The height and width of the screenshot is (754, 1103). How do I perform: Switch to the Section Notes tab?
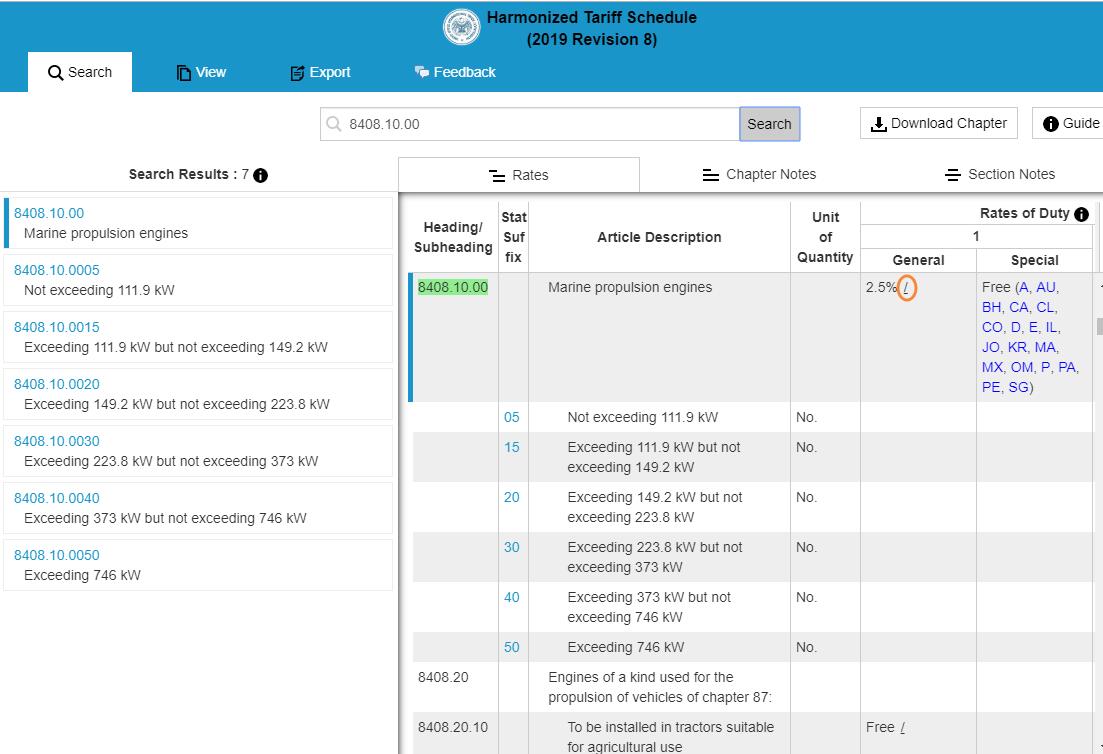pos(1000,174)
